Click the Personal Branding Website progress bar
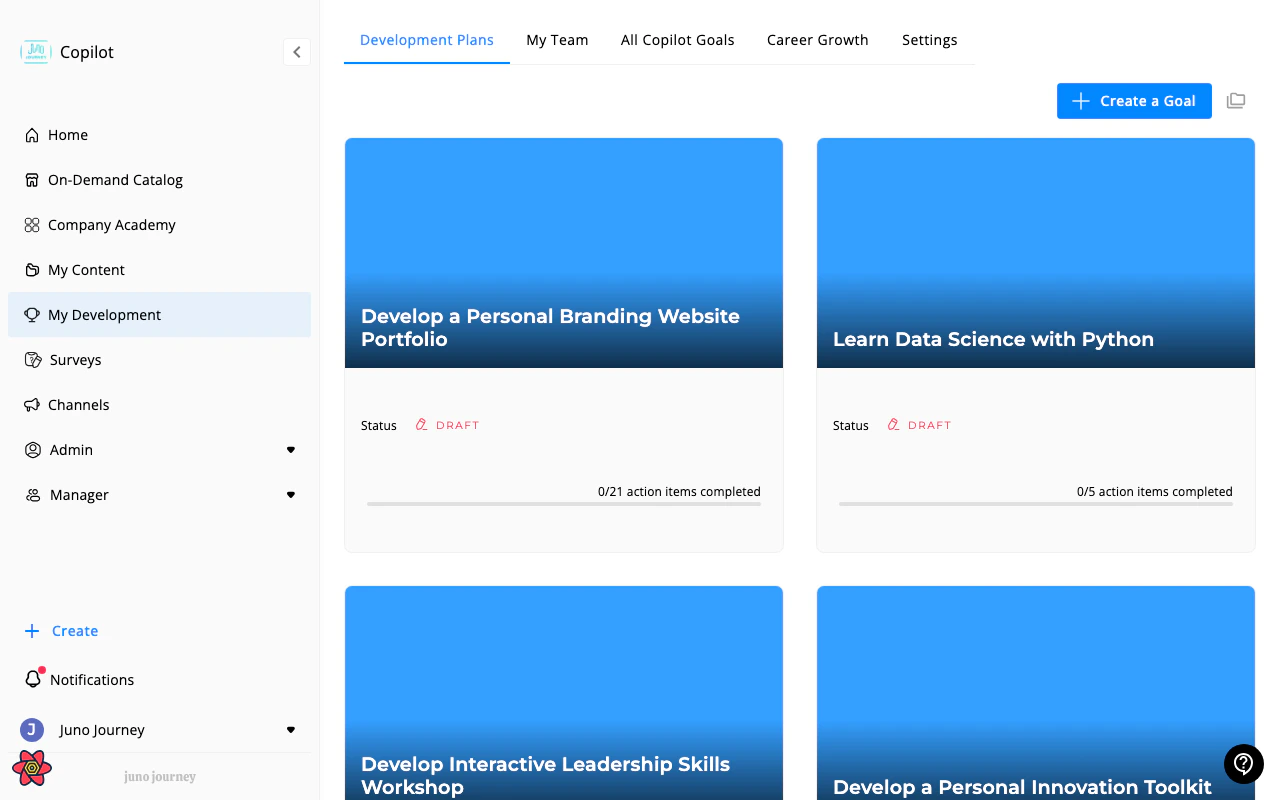This screenshot has height=800, width=1280. tap(564, 504)
